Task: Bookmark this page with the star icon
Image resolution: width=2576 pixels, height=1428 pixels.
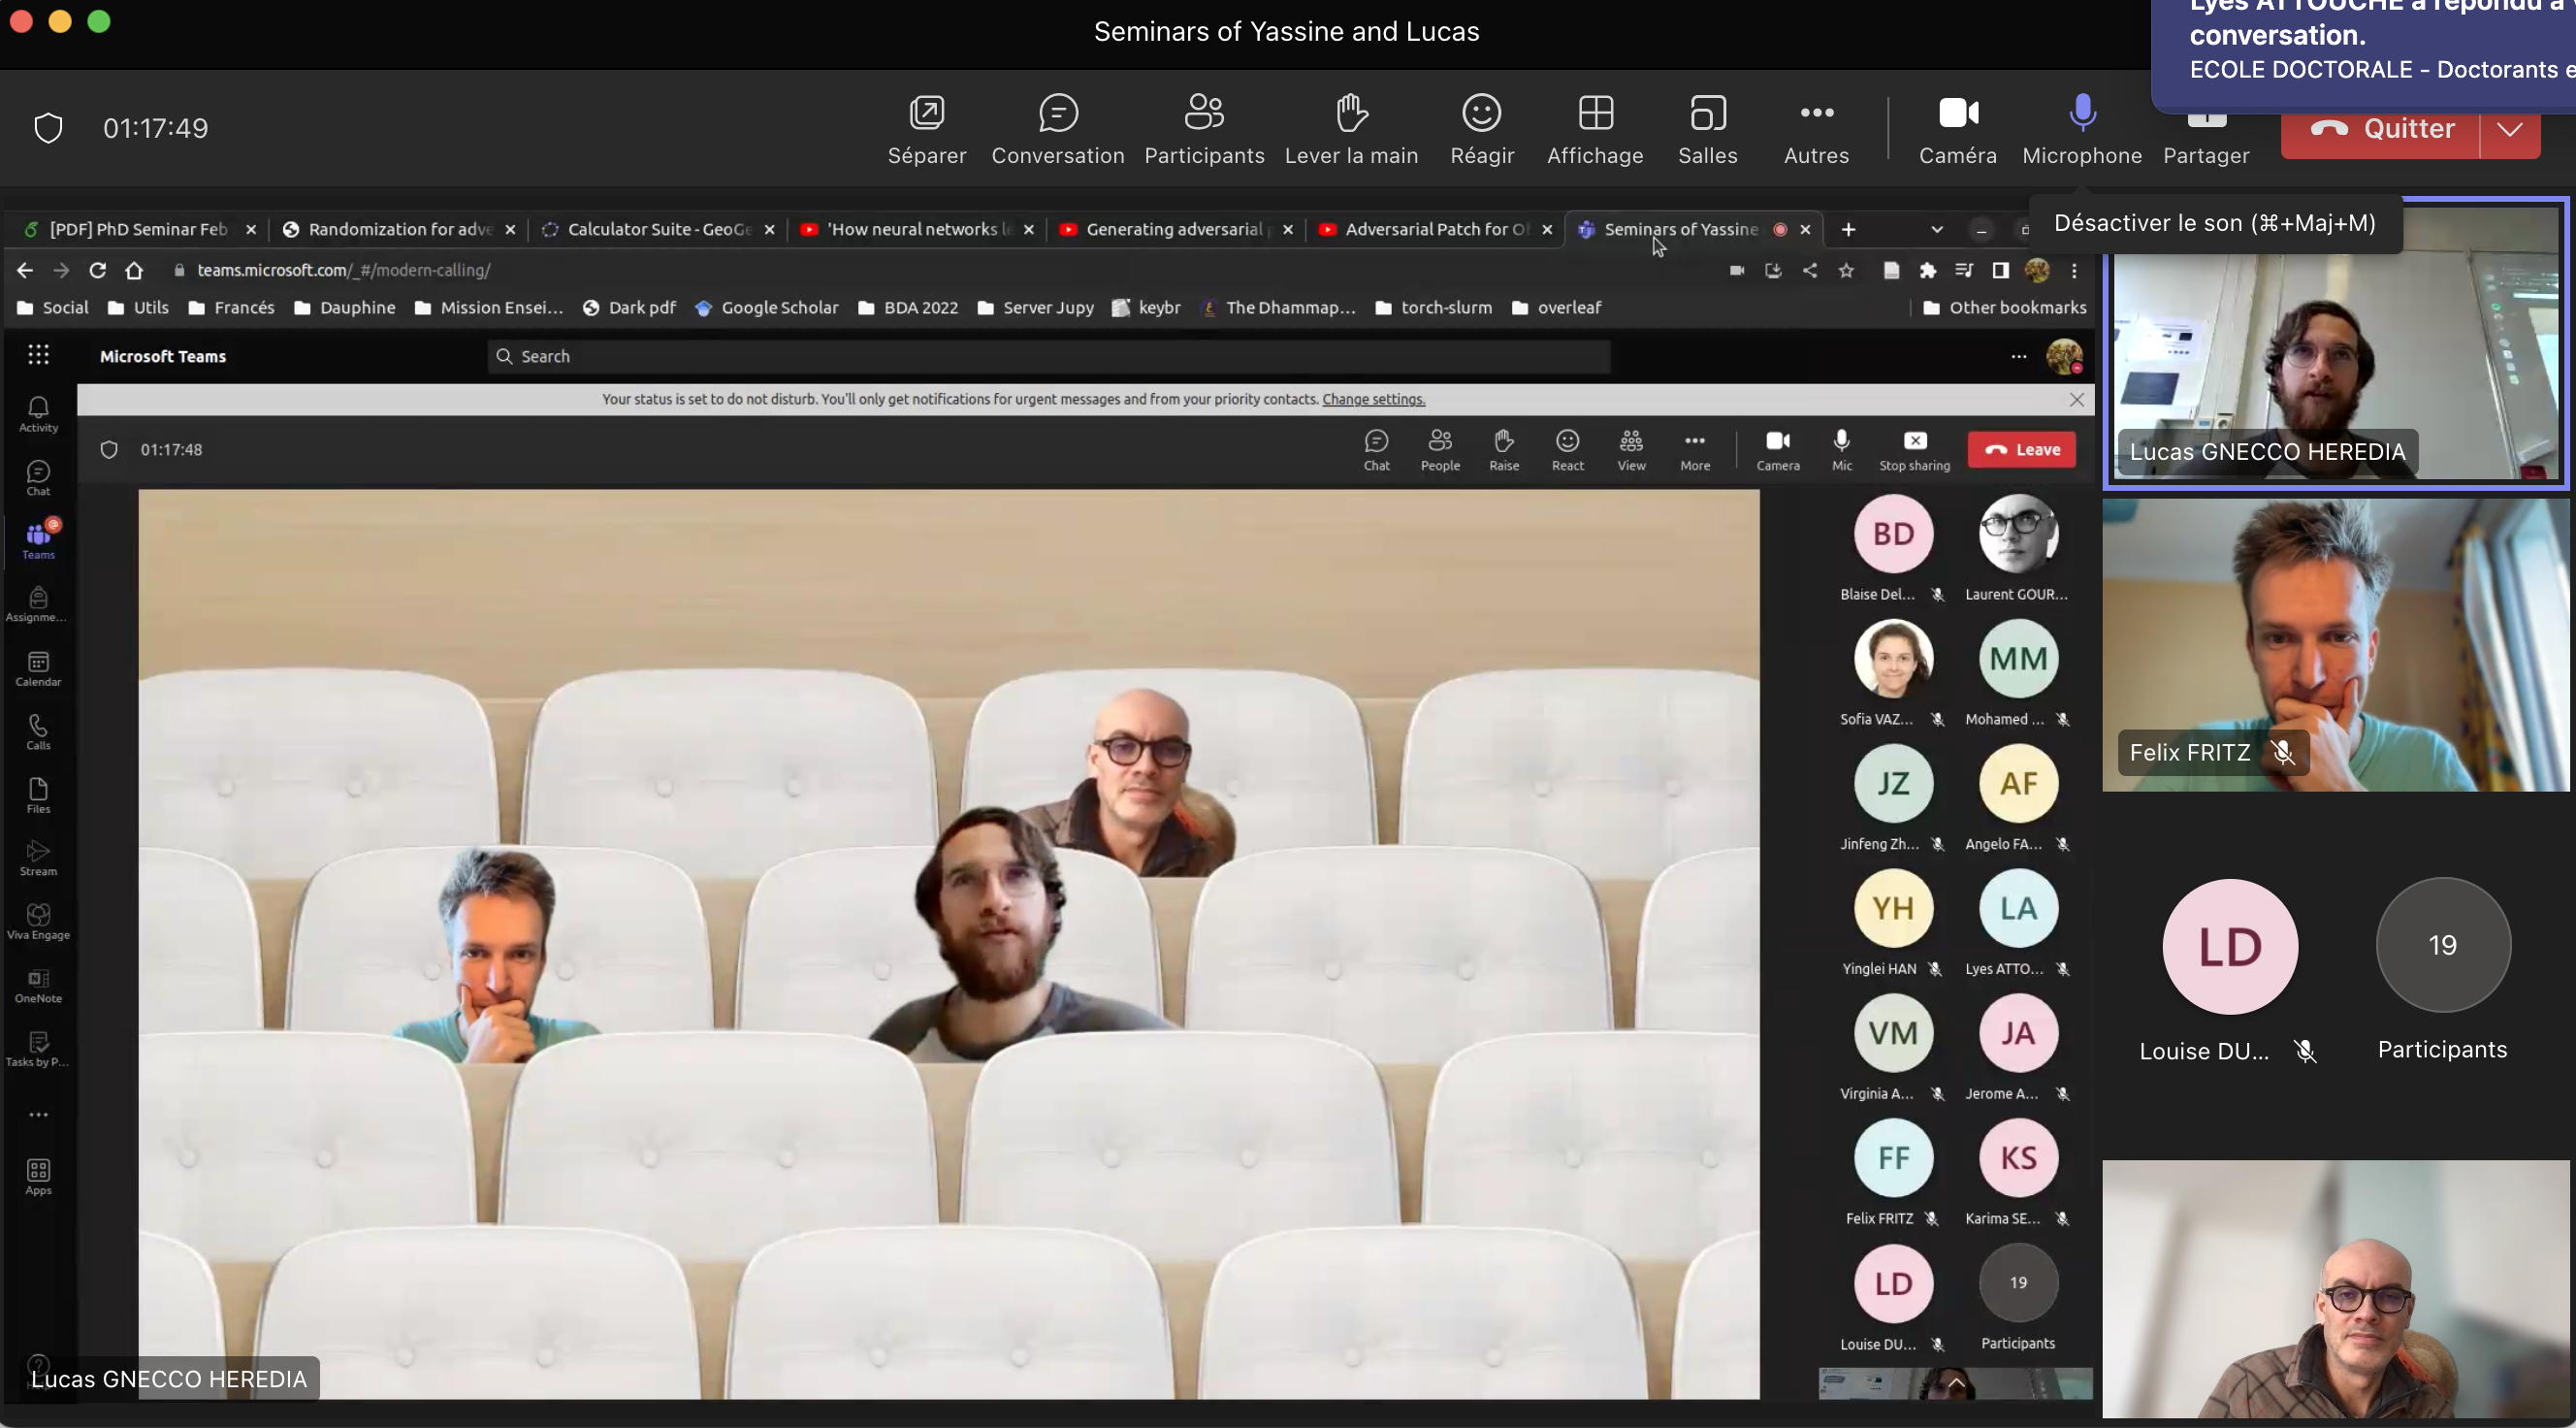Action: [1846, 270]
